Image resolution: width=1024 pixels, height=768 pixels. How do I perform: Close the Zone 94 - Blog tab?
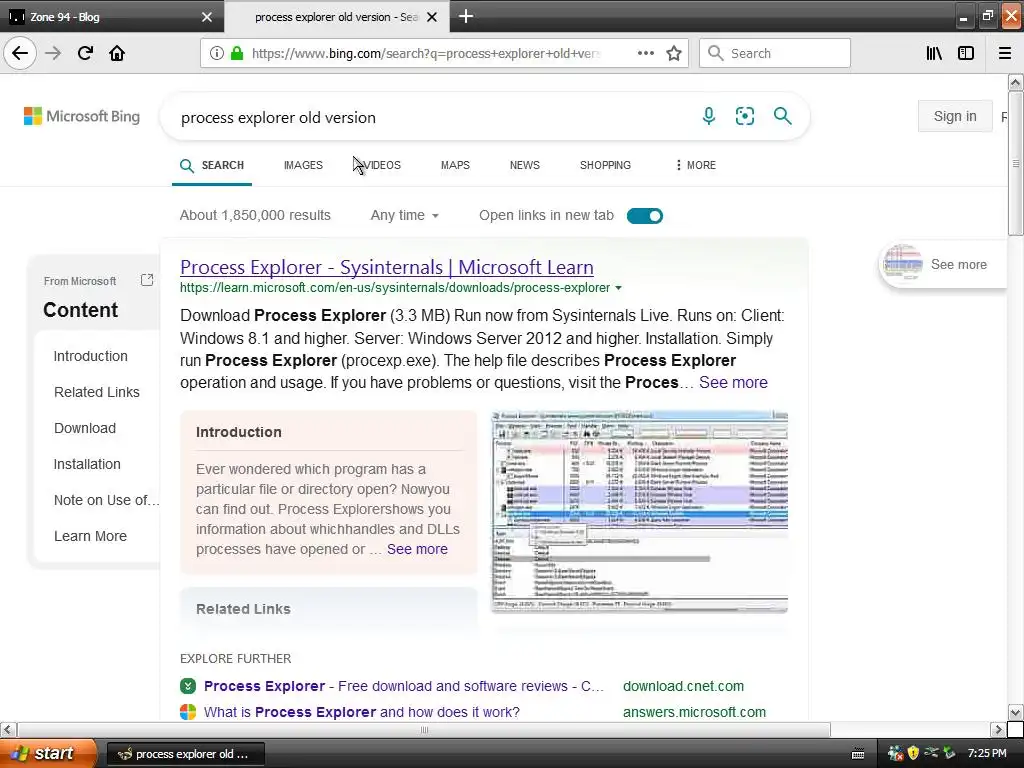click(x=206, y=17)
